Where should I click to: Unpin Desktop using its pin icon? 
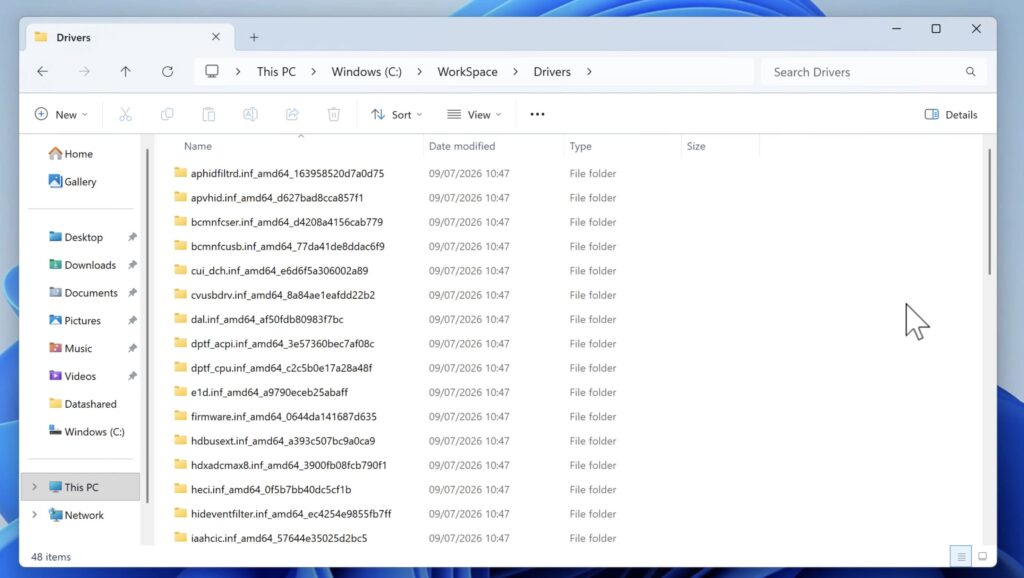click(x=133, y=237)
